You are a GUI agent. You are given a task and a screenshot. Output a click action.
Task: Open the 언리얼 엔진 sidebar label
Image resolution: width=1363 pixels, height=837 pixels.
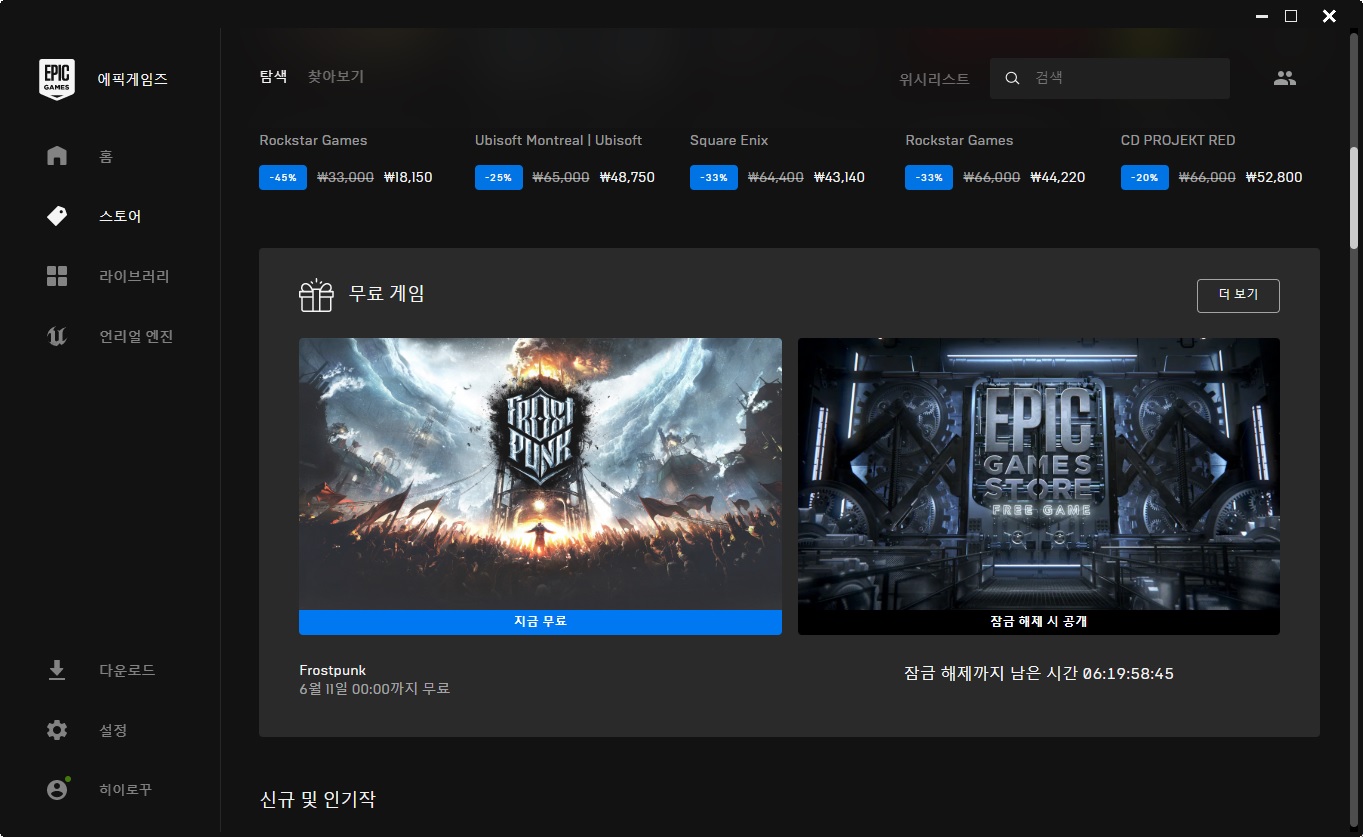(x=136, y=336)
